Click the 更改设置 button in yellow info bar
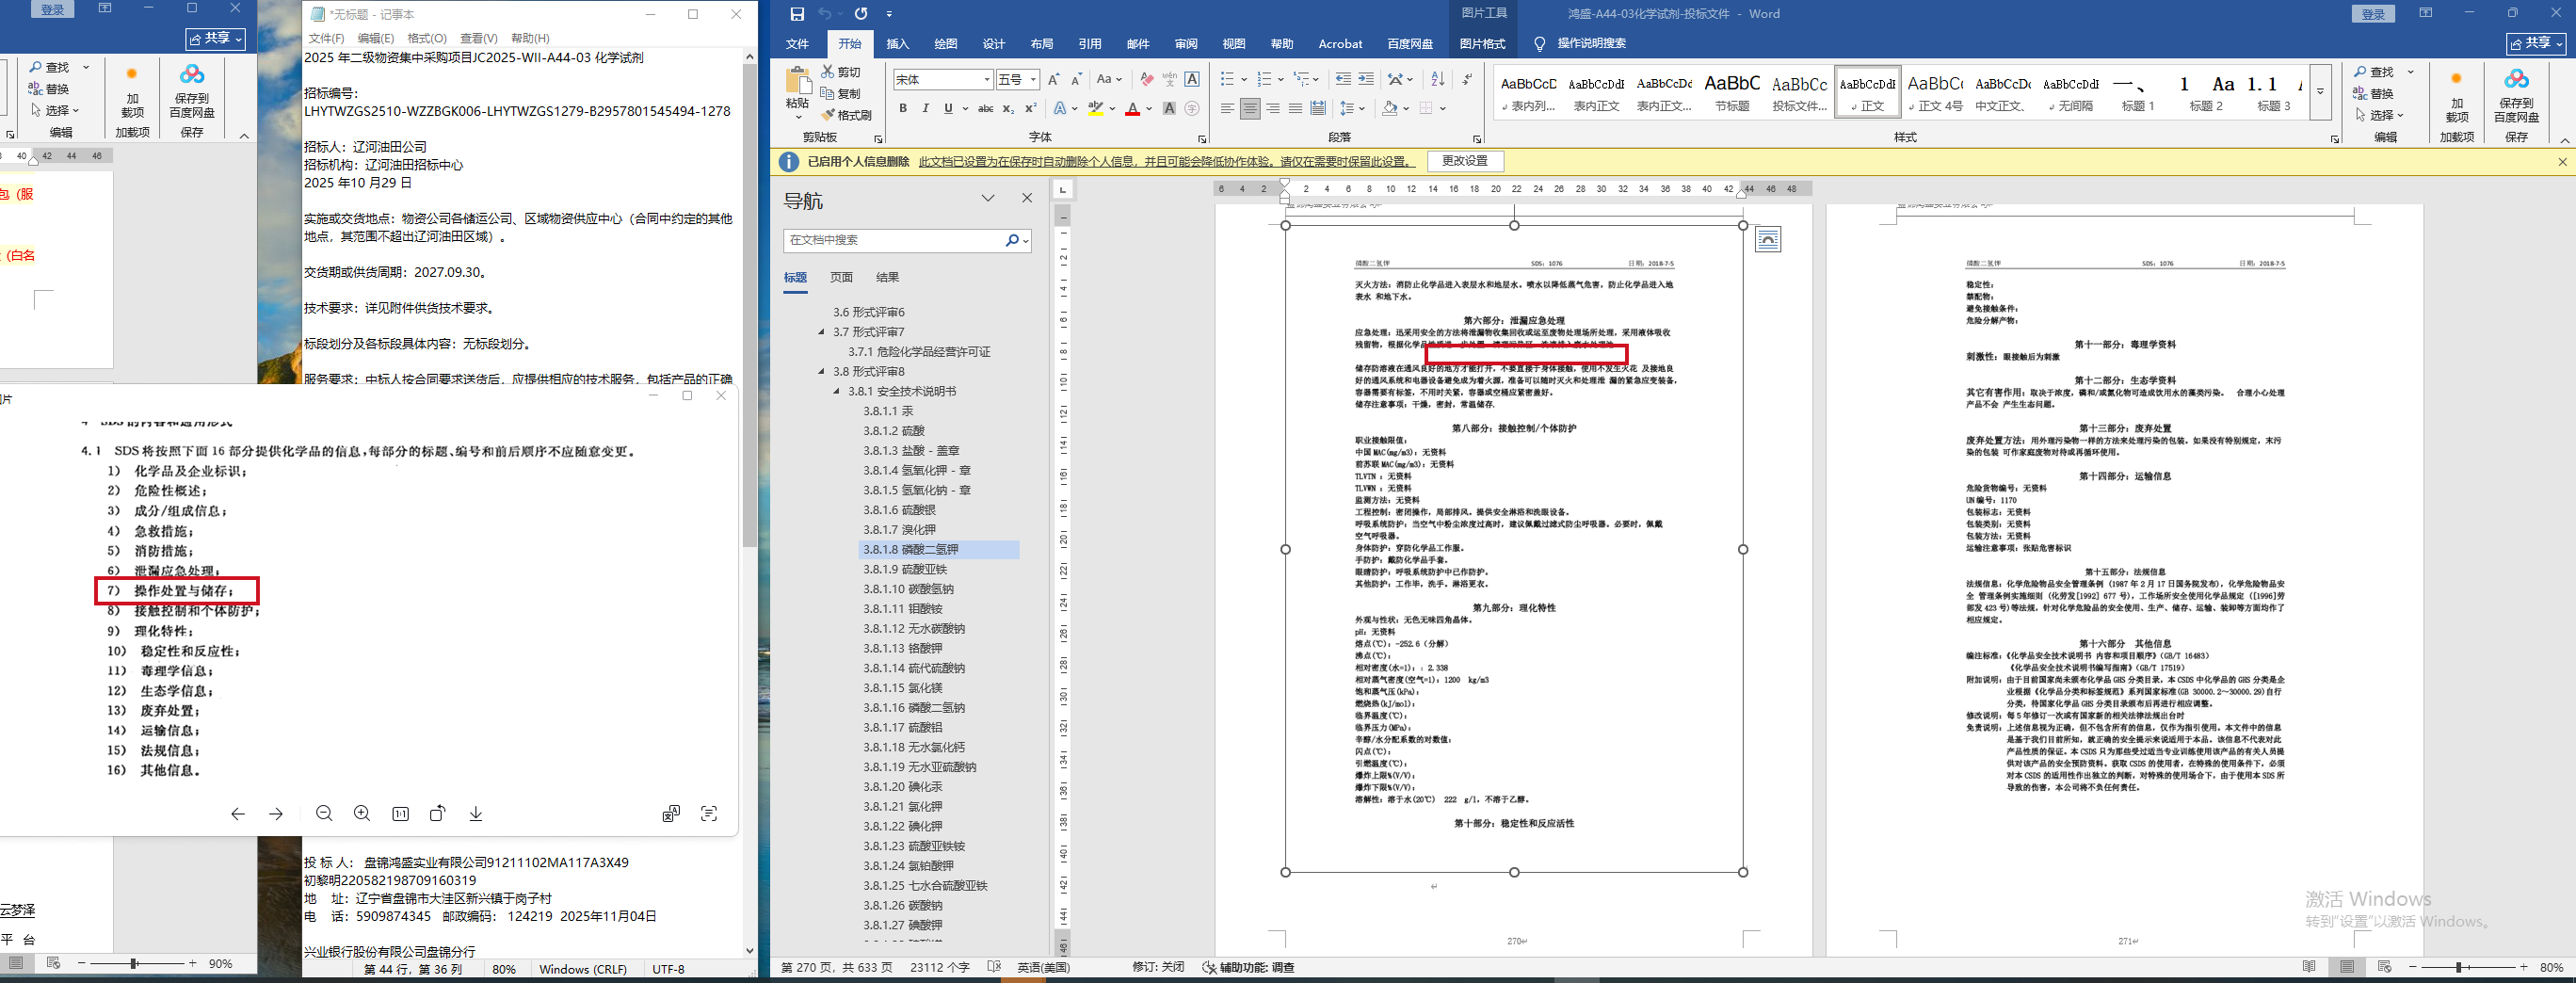 click(x=1464, y=161)
